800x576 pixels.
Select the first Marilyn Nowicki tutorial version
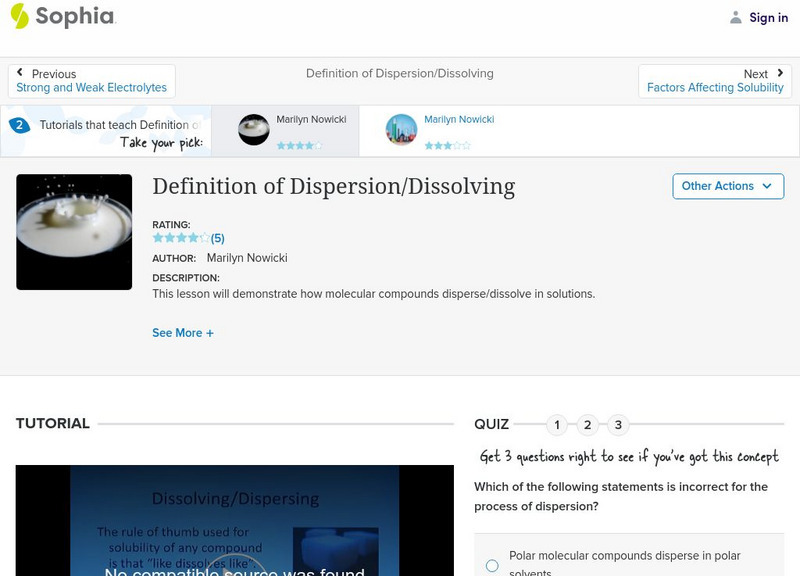coord(292,130)
